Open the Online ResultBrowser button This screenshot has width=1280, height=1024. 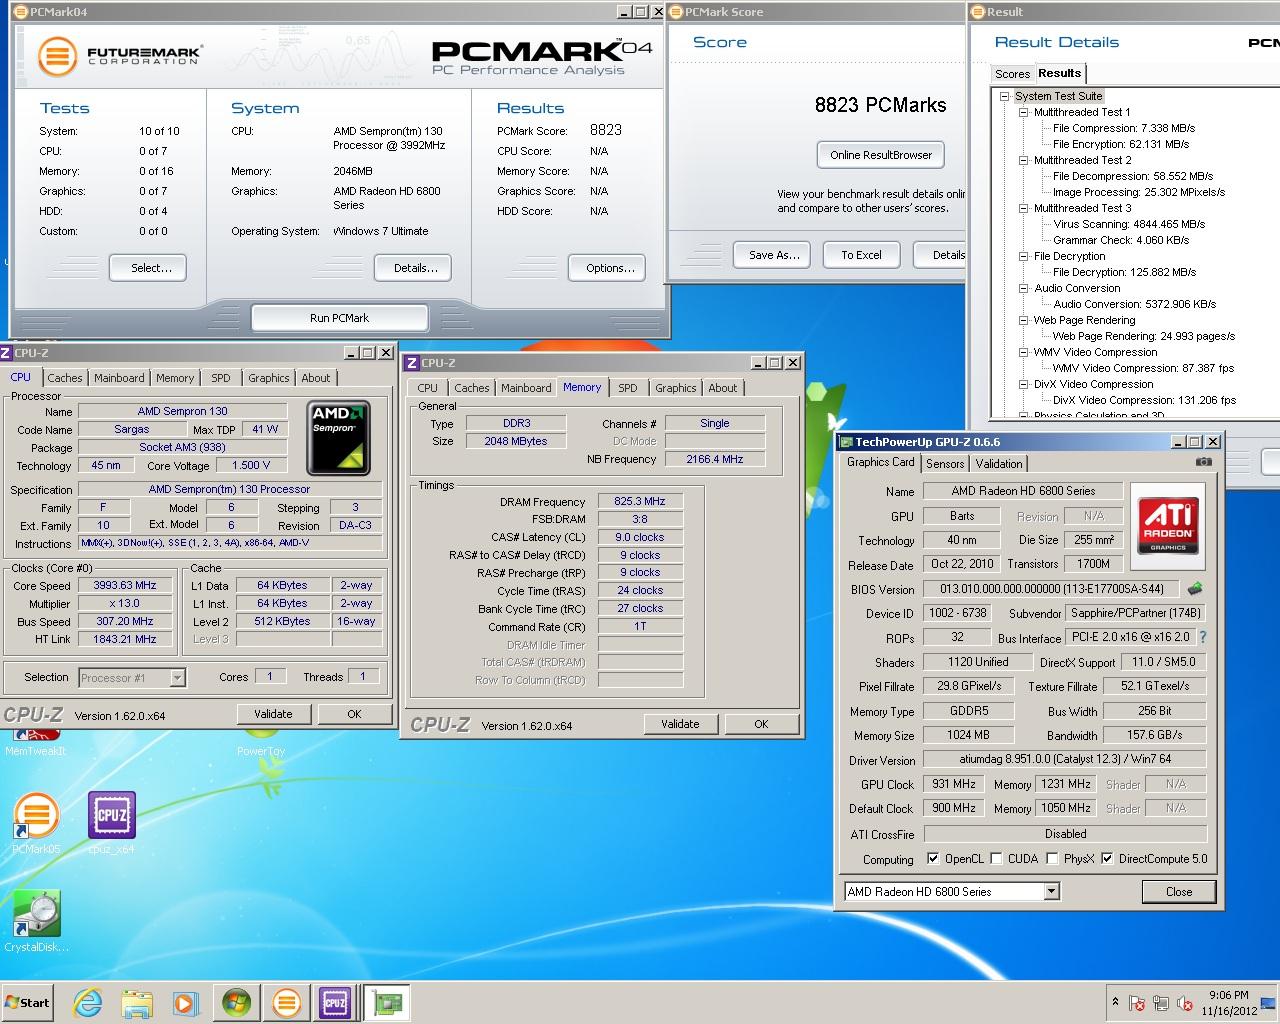[x=881, y=155]
